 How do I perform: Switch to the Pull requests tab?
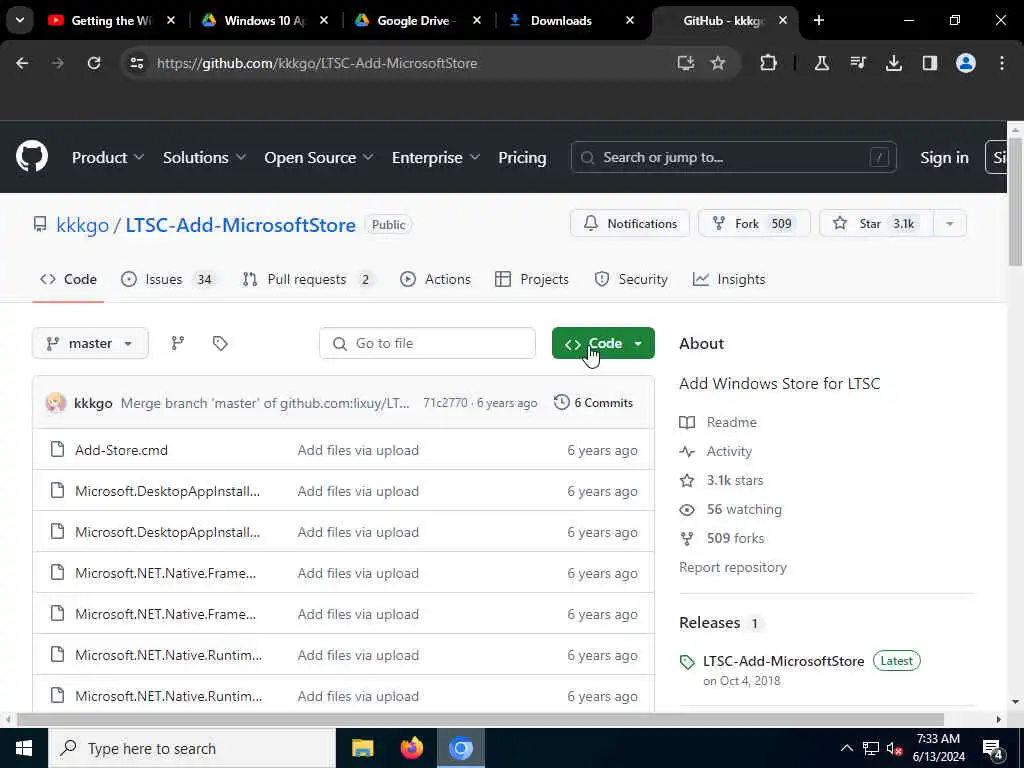click(x=307, y=280)
